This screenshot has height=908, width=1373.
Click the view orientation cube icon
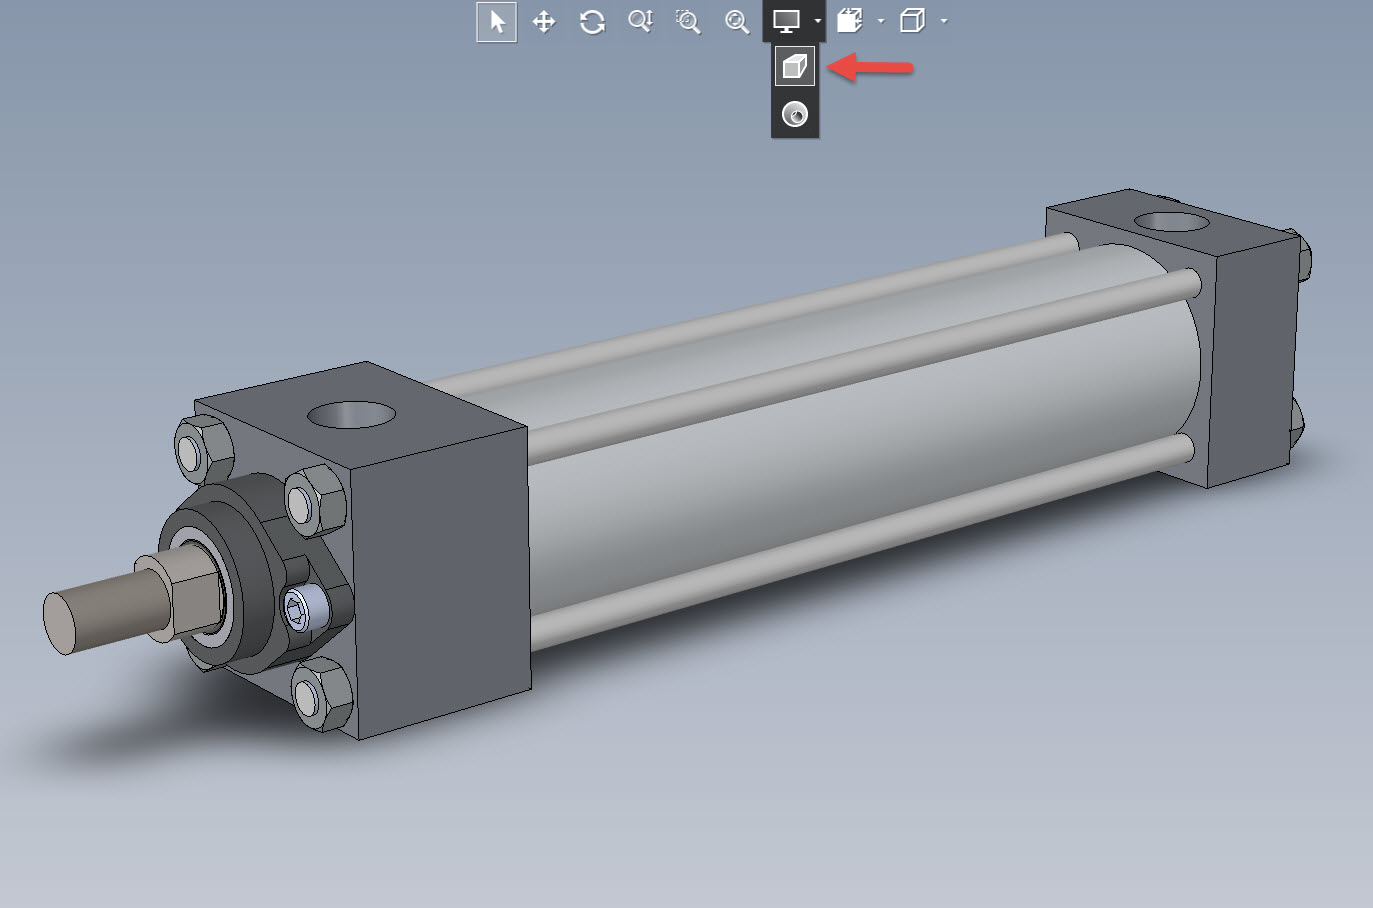[x=912, y=21]
